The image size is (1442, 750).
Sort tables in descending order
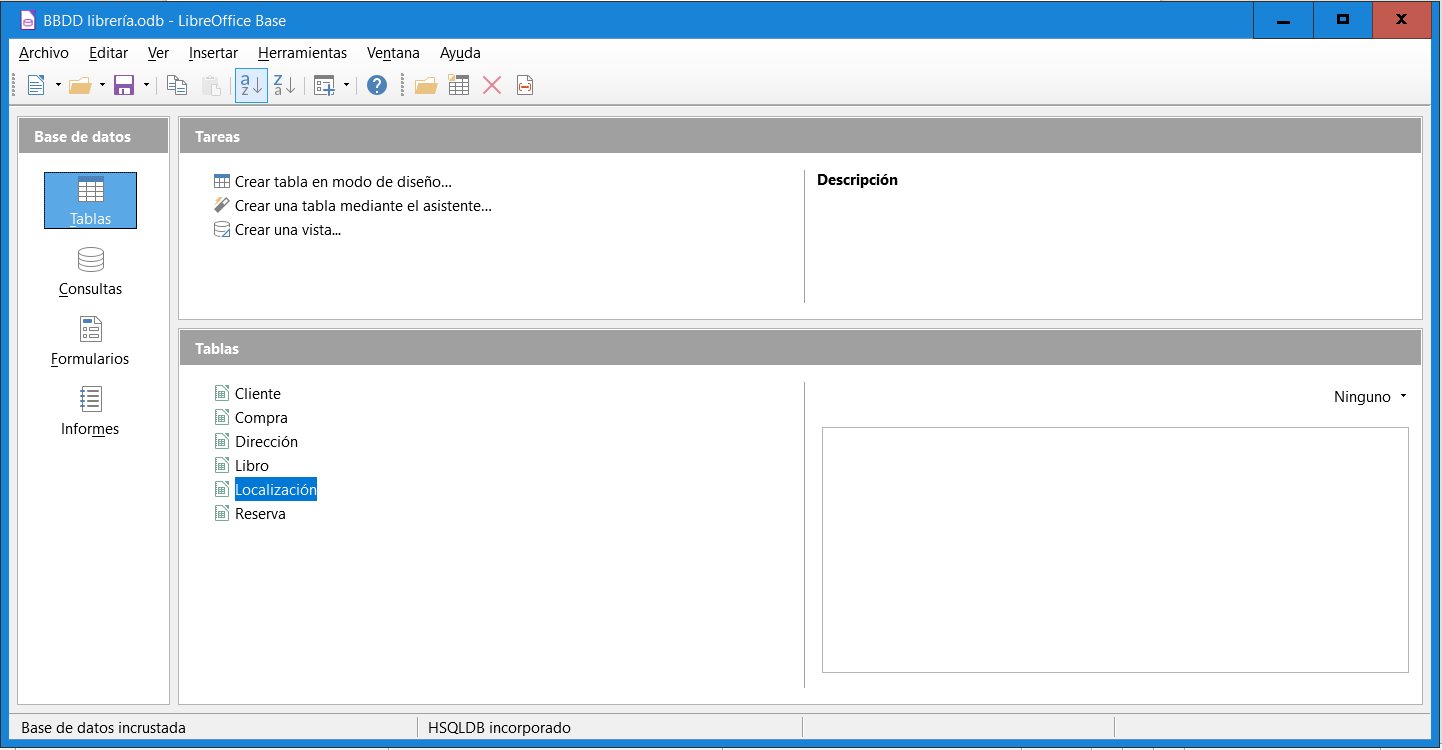point(284,86)
